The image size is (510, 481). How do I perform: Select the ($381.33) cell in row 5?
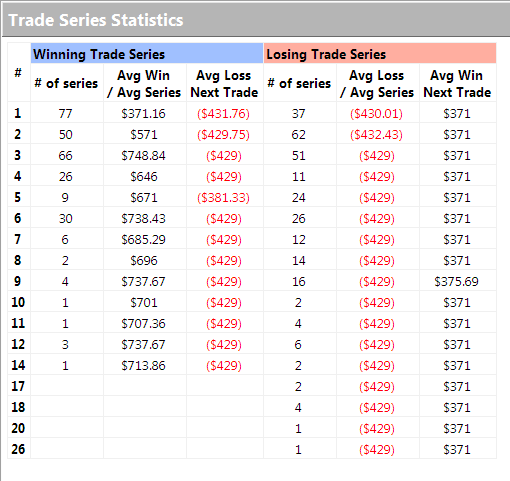click(x=223, y=198)
